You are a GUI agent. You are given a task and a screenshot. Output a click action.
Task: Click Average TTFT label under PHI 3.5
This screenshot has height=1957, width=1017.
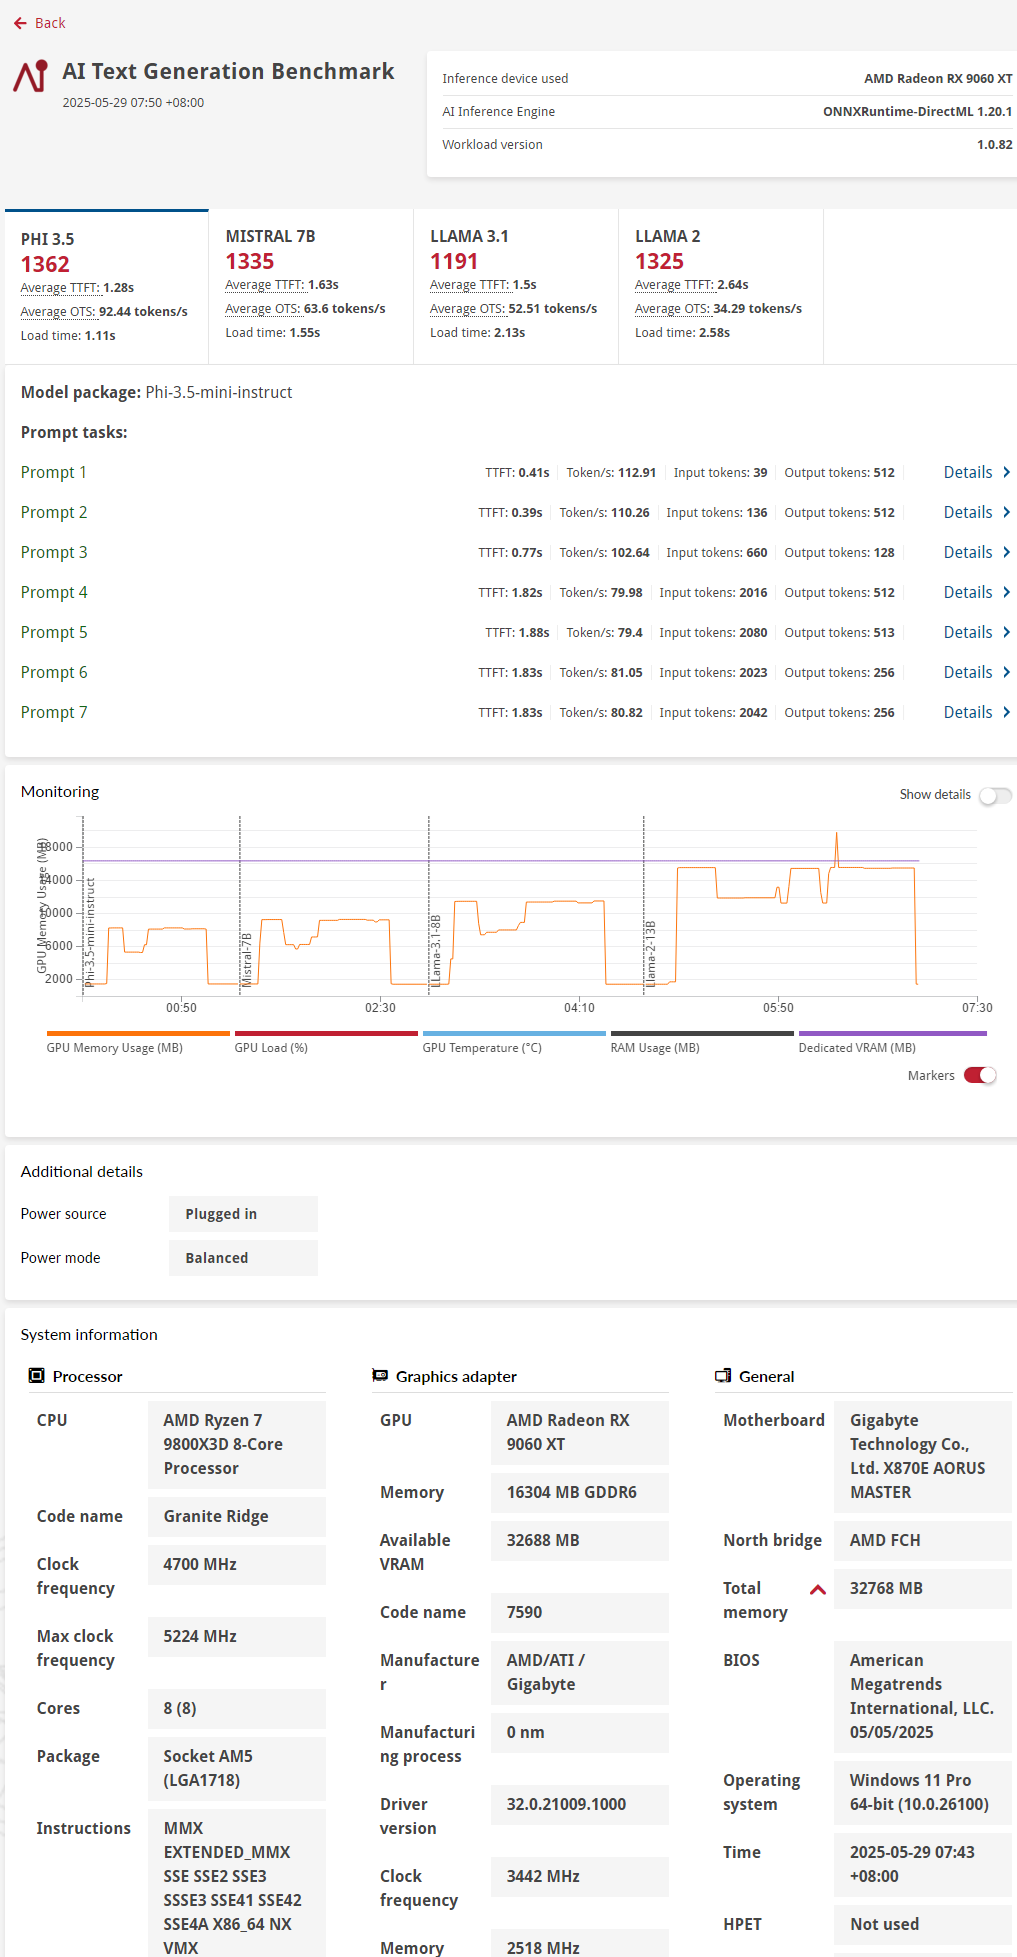click(x=60, y=288)
